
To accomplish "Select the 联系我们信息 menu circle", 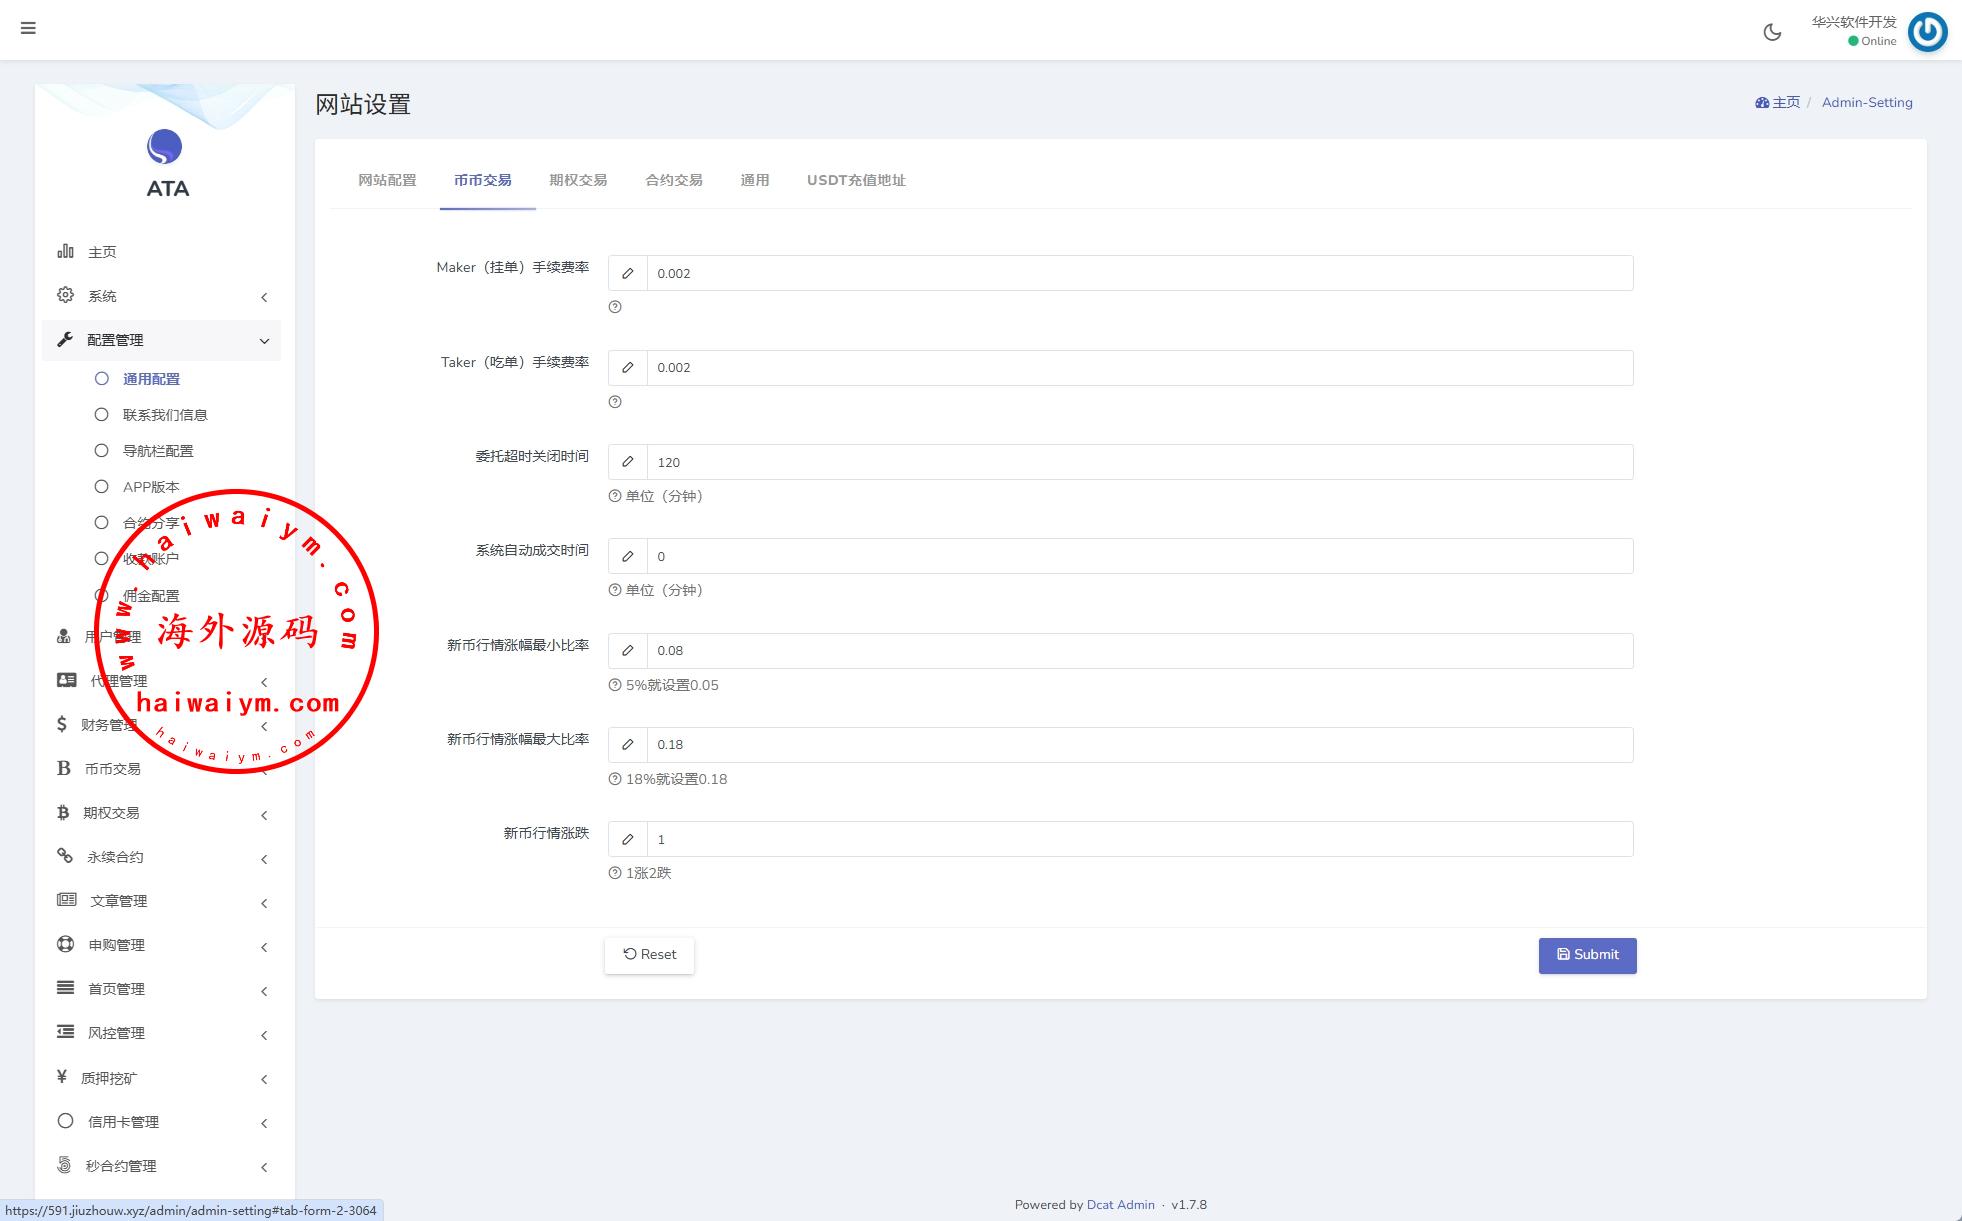I will (x=101, y=414).
